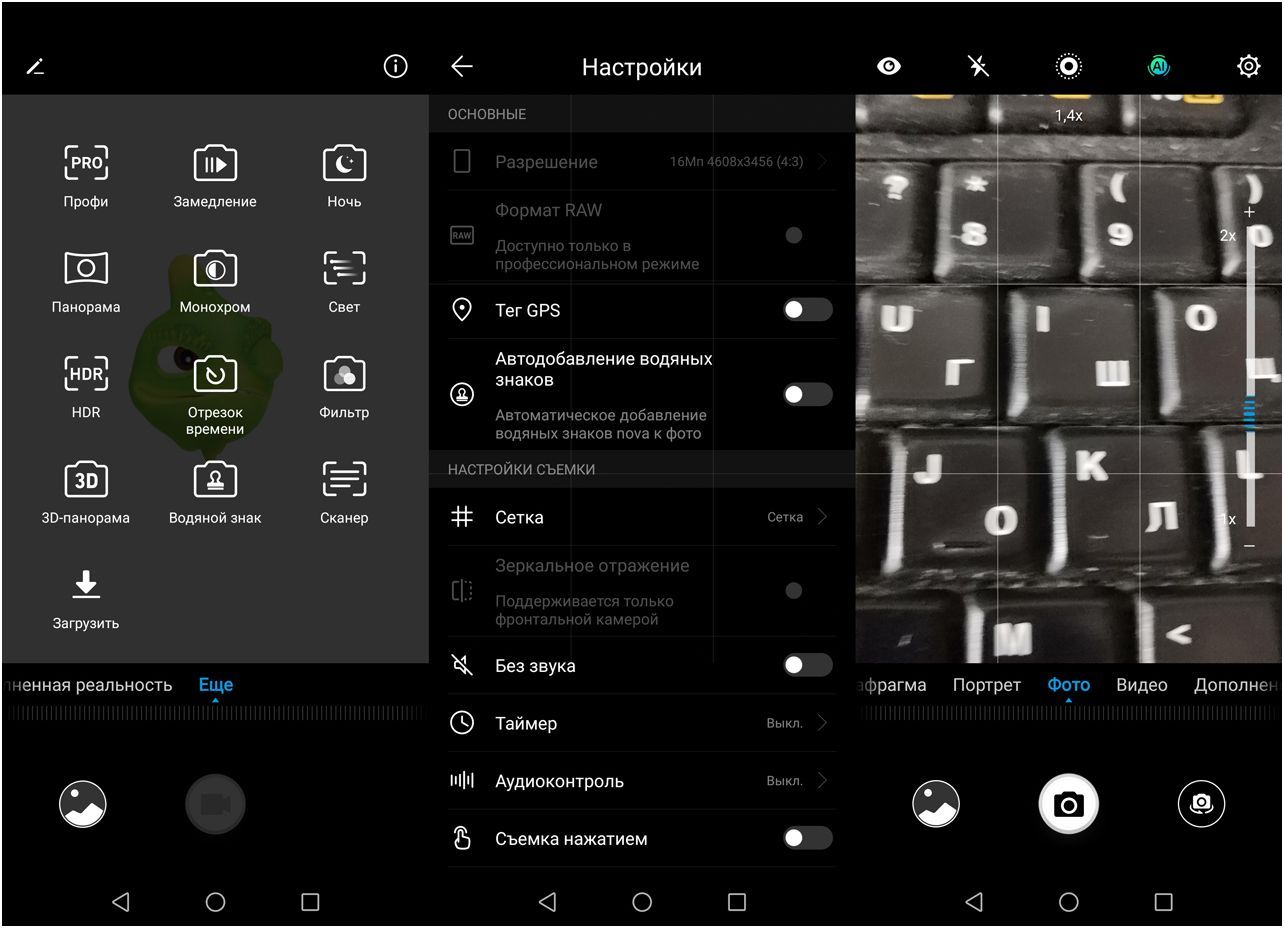1284x928 pixels.
Task: Expand the Таймер setting
Action: click(642, 723)
